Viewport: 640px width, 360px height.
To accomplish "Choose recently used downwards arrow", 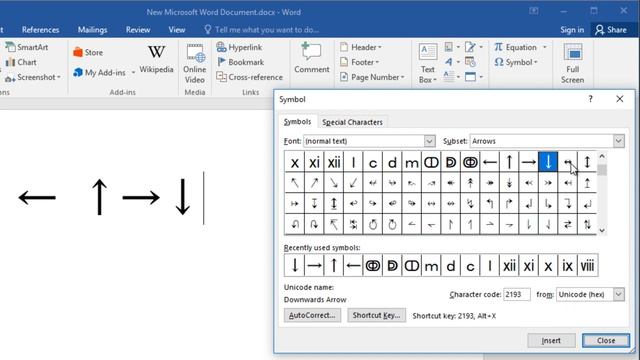I will [x=294, y=266].
